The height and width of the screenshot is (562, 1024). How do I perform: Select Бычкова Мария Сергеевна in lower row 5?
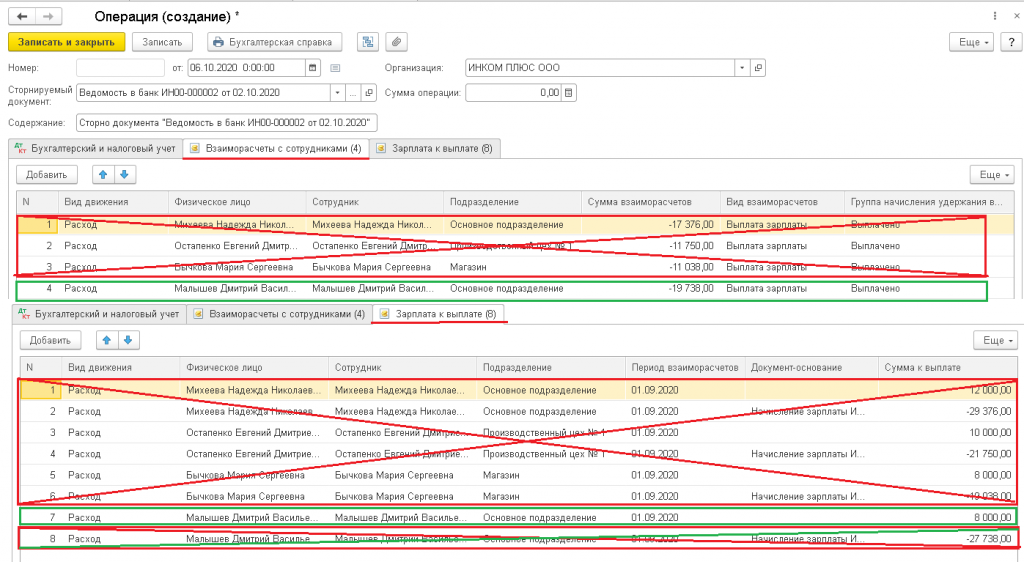(245, 475)
